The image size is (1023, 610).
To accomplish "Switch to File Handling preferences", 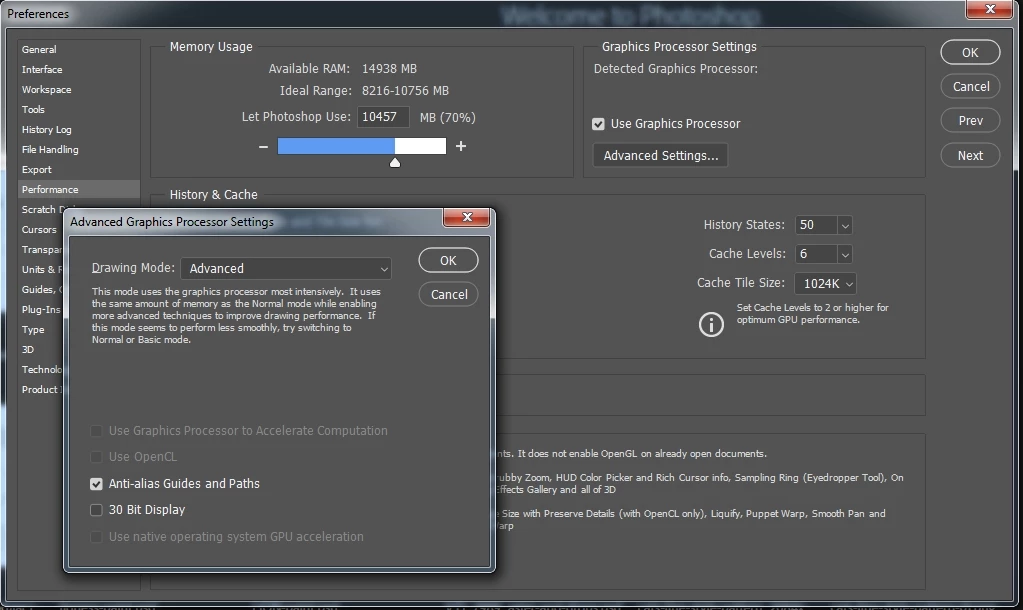I will [x=50, y=149].
